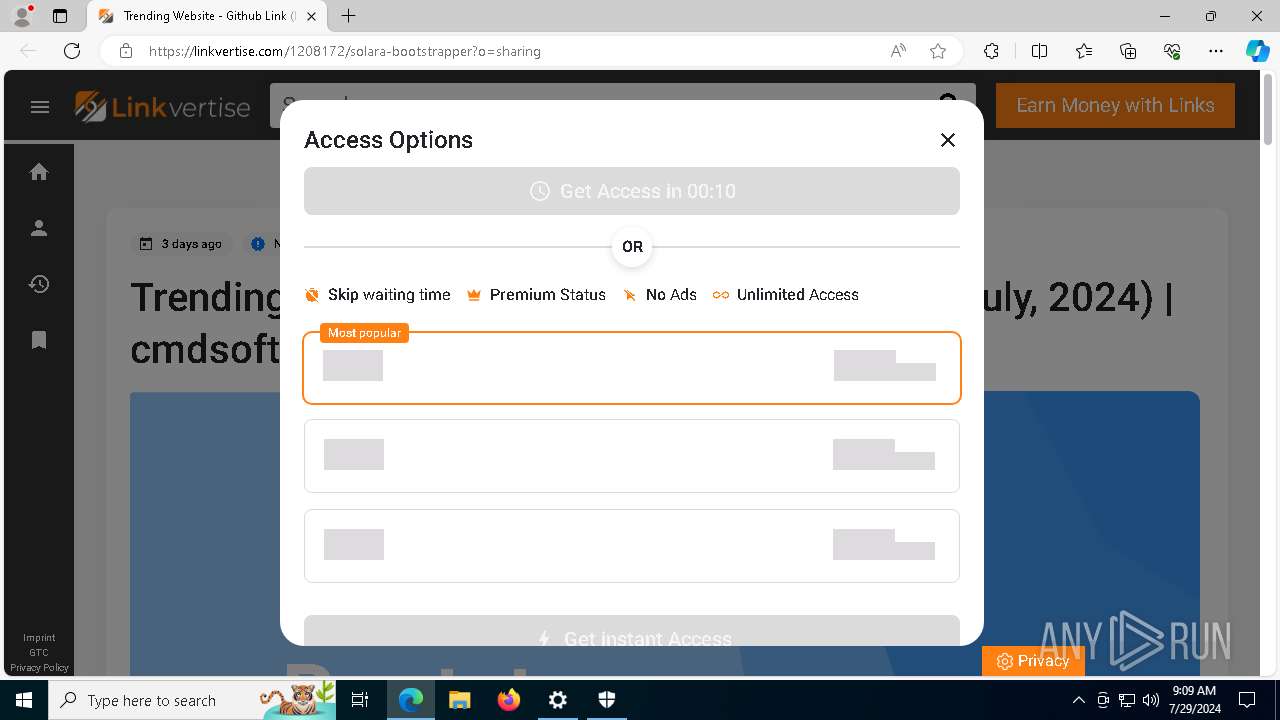Launch Firefox from taskbar

(x=508, y=700)
